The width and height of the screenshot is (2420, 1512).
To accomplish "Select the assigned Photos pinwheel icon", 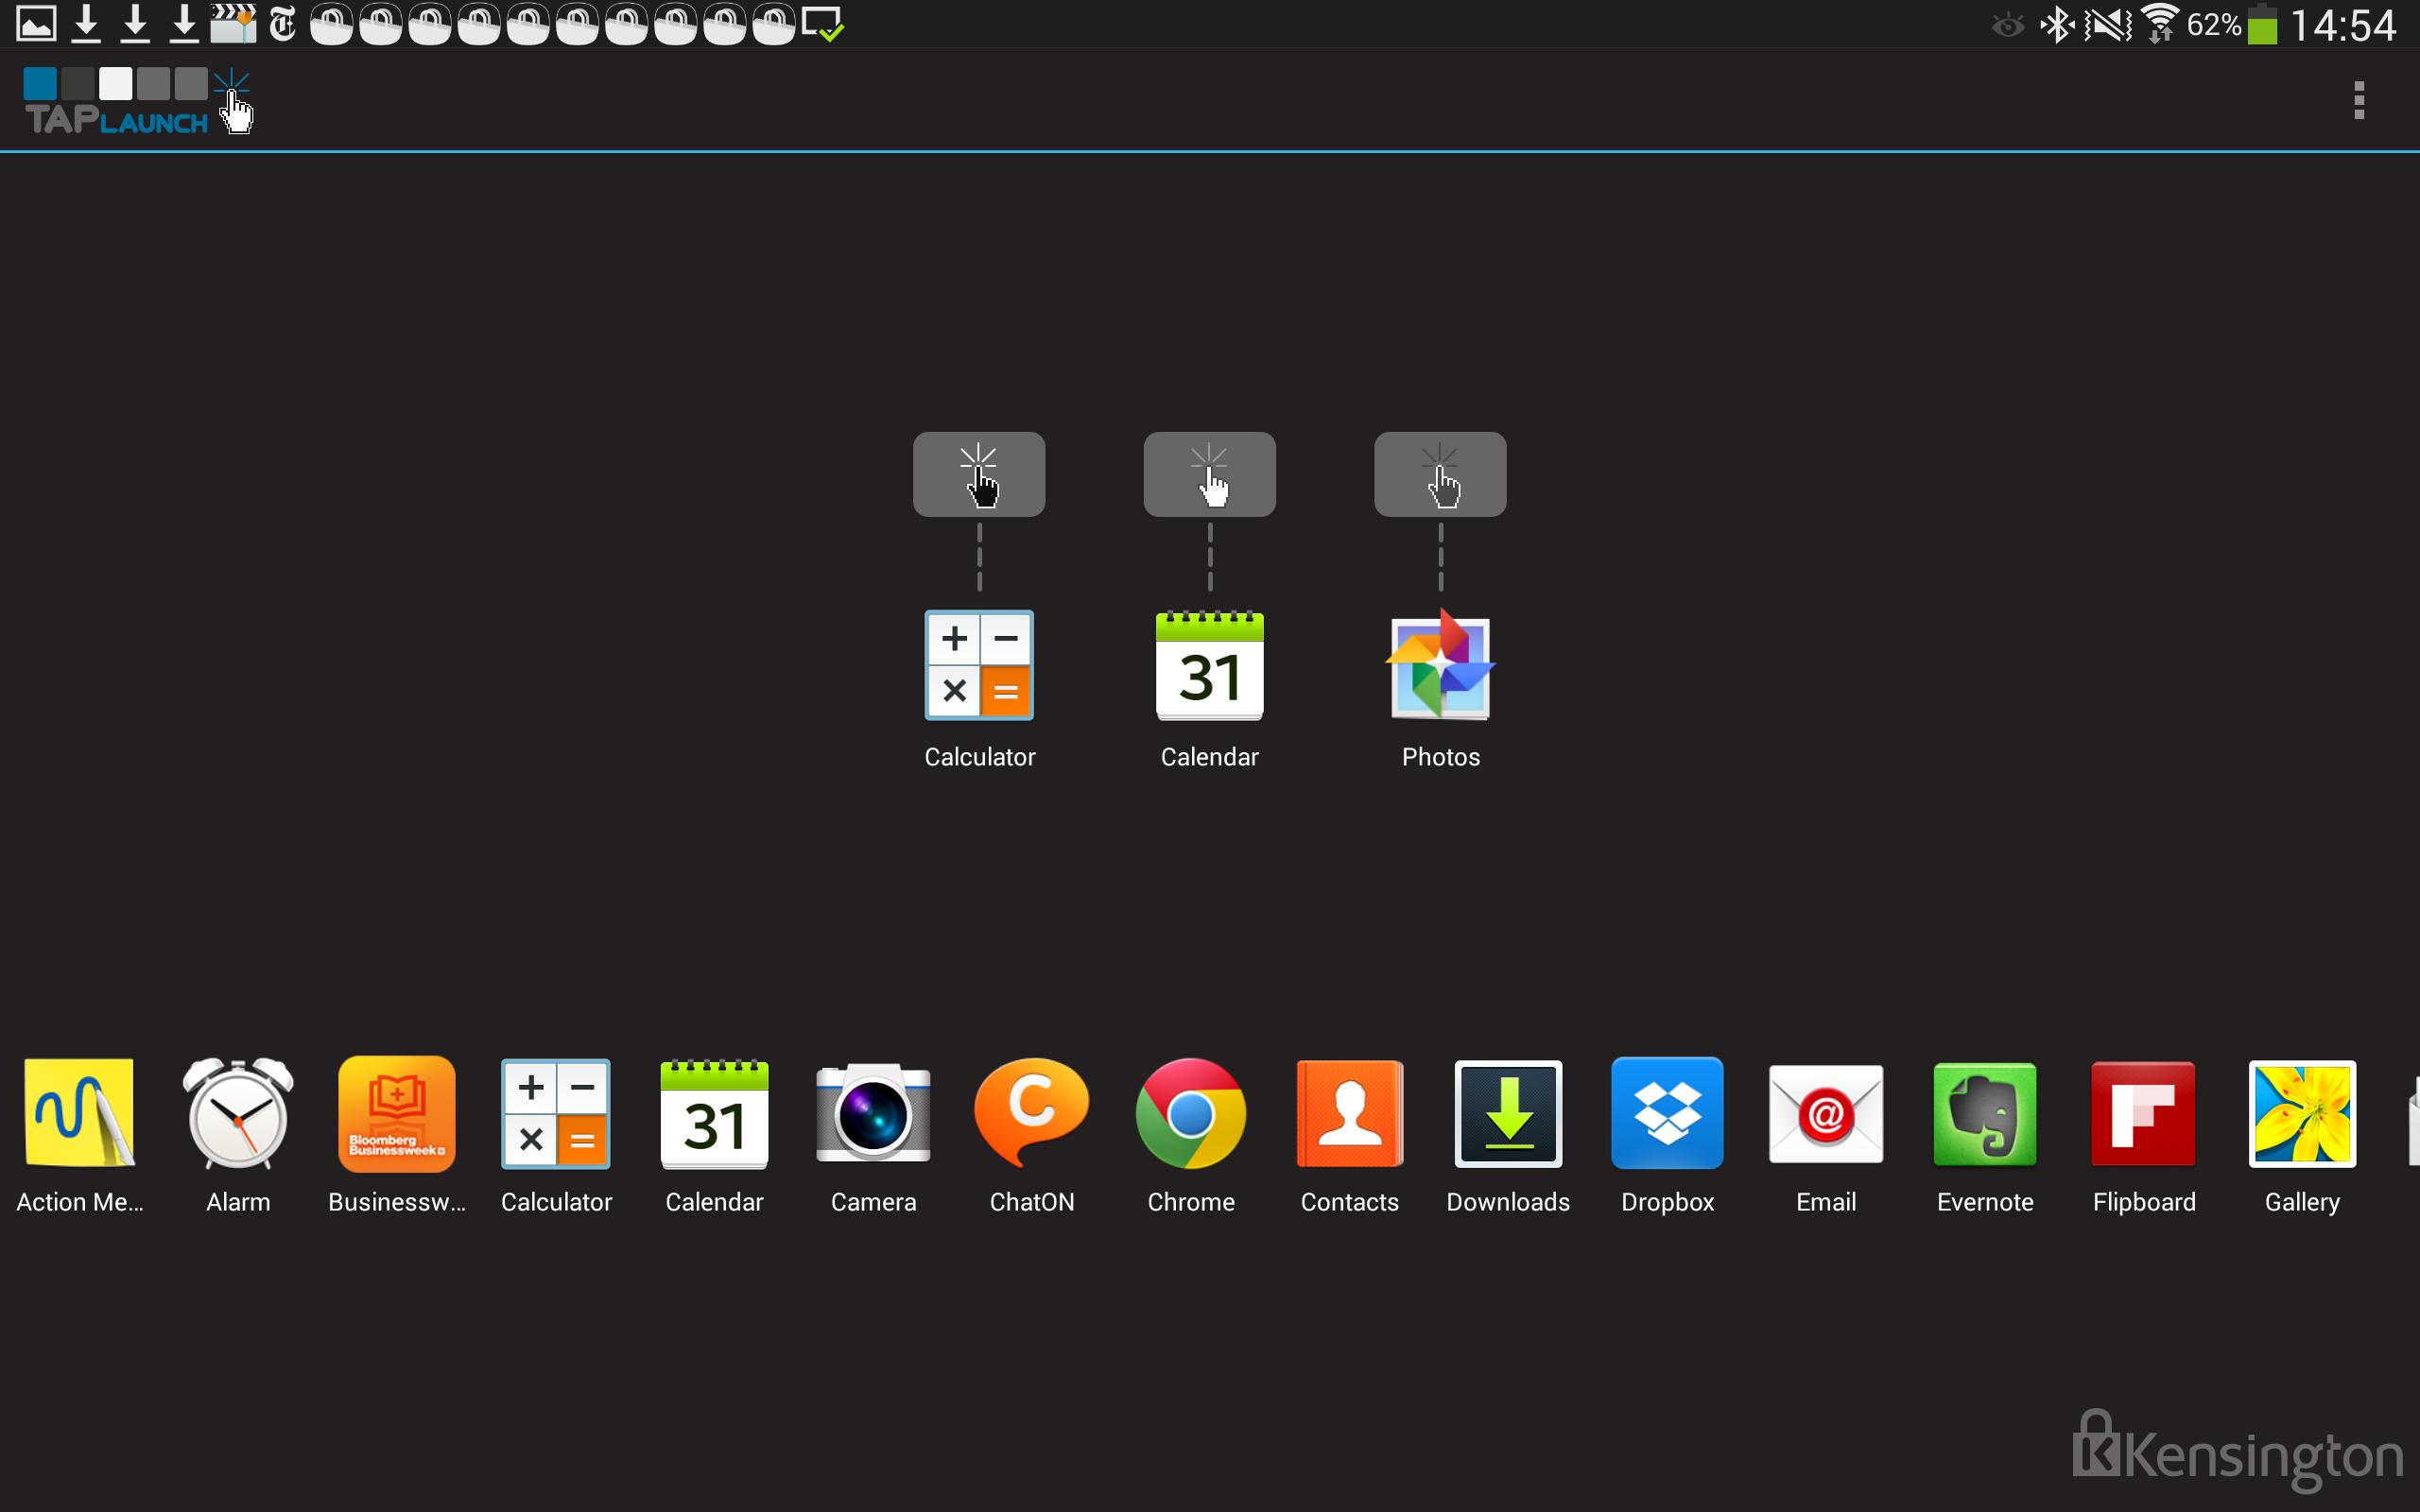I will point(1440,665).
